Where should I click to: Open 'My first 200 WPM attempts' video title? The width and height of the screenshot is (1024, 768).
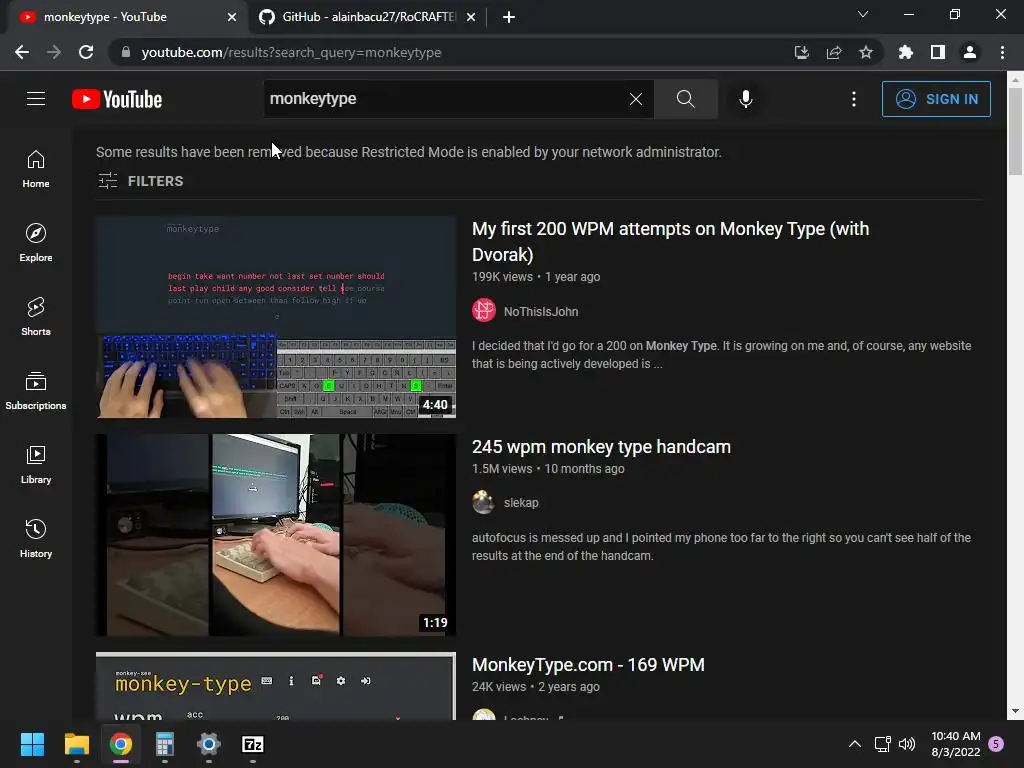pos(670,242)
